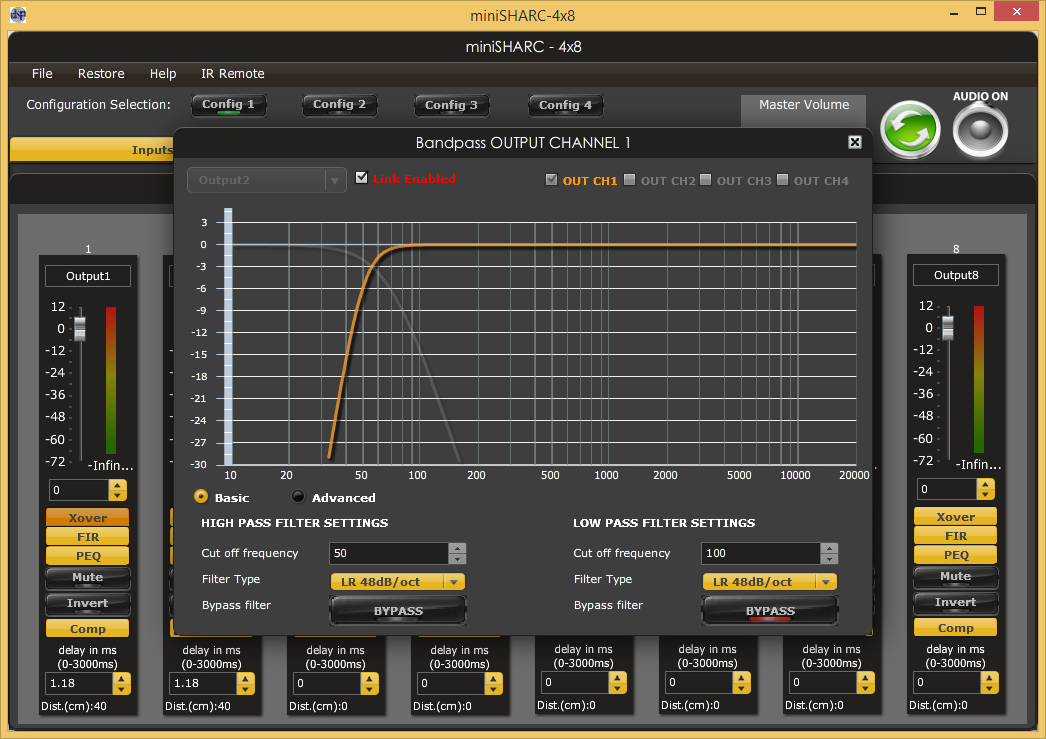Open Xover settings for Output1
This screenshot has width=1046, height=739.
[87, 518]
